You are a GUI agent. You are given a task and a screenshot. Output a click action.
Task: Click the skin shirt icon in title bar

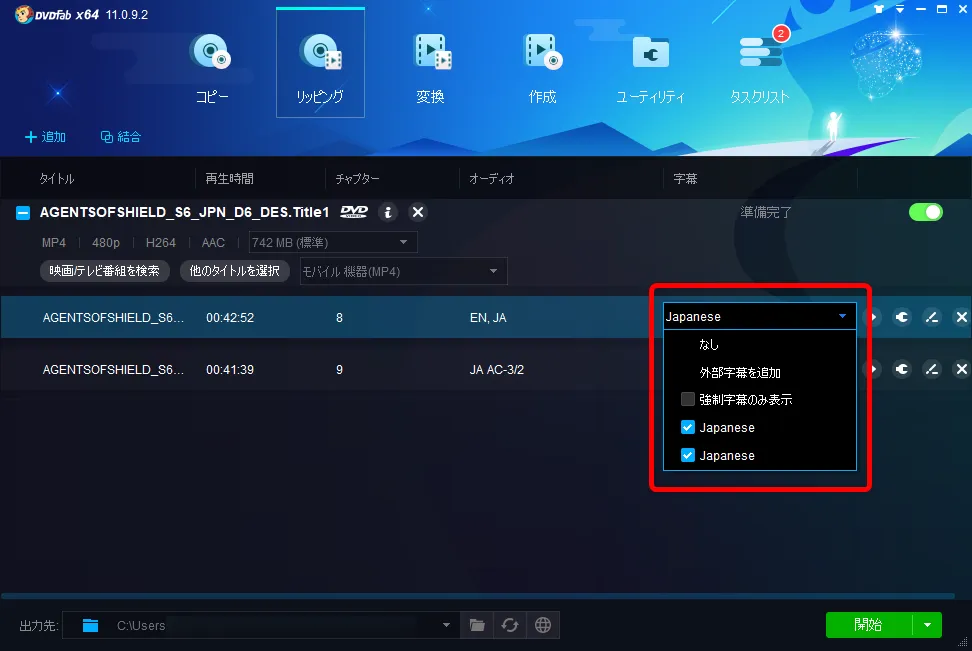coord(879,9)
